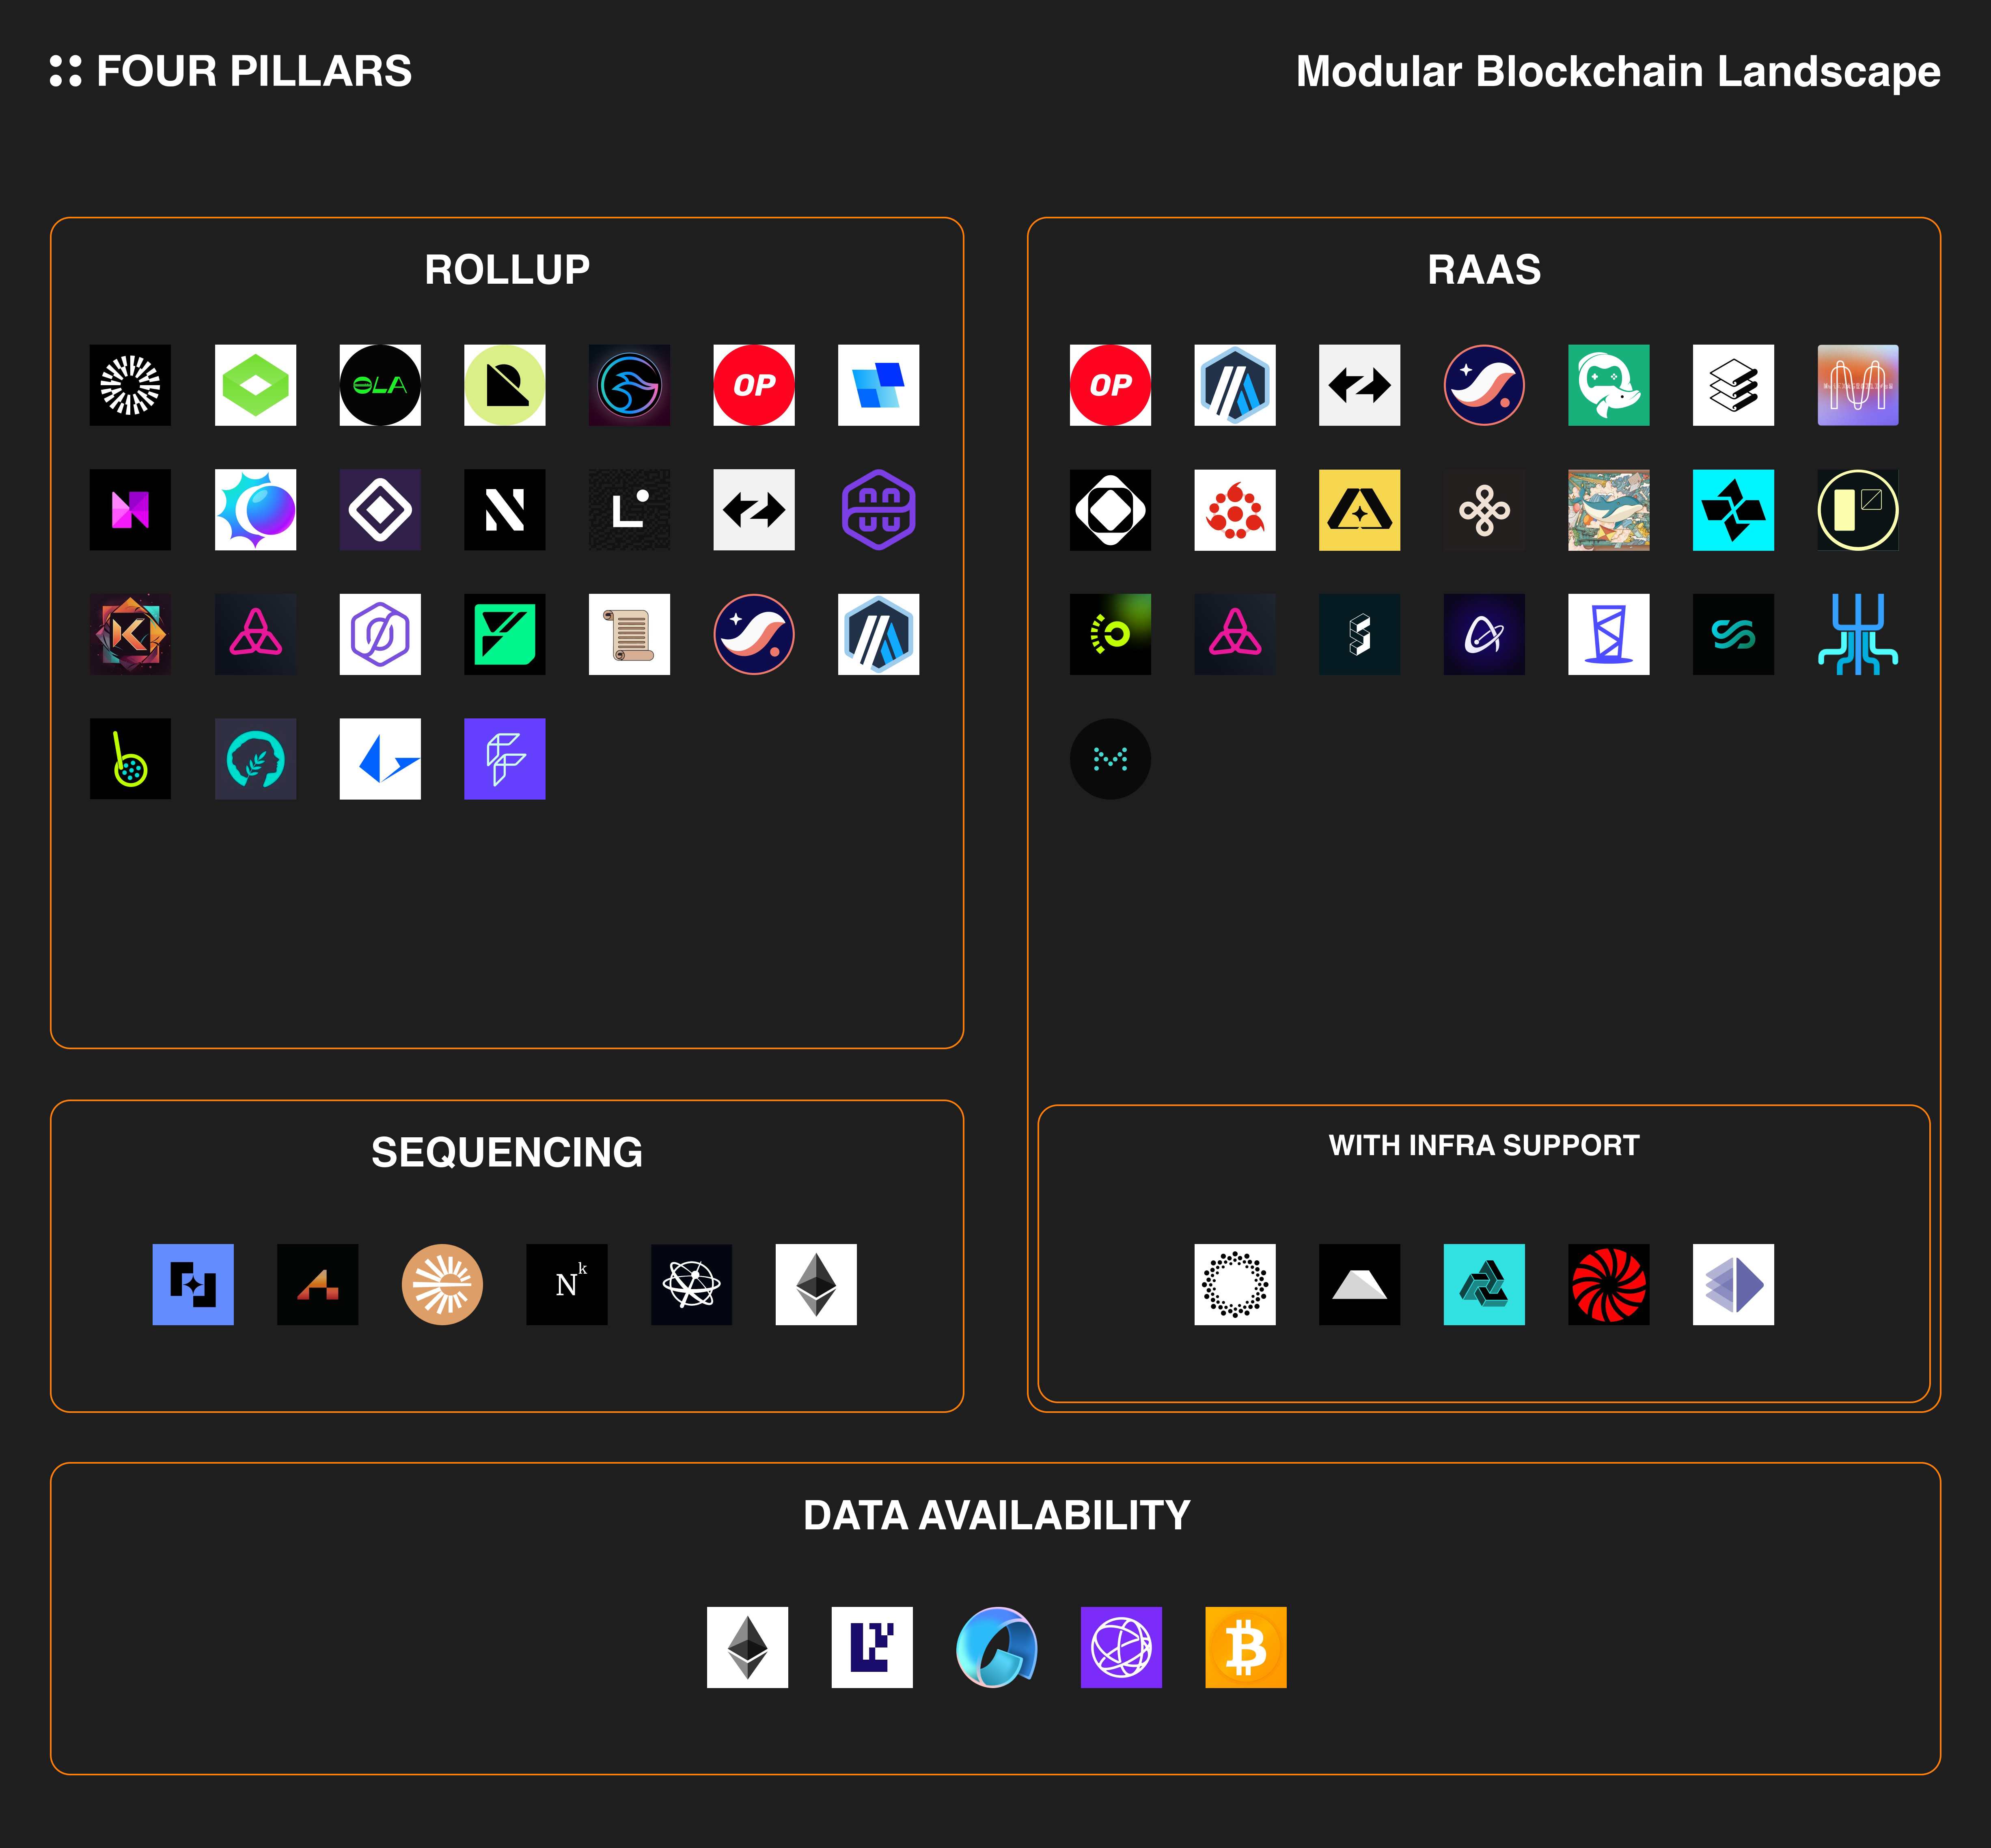Select the DATA AVAILABILITY heading
This screenshot has width=1991, height=1848.
996,1515
